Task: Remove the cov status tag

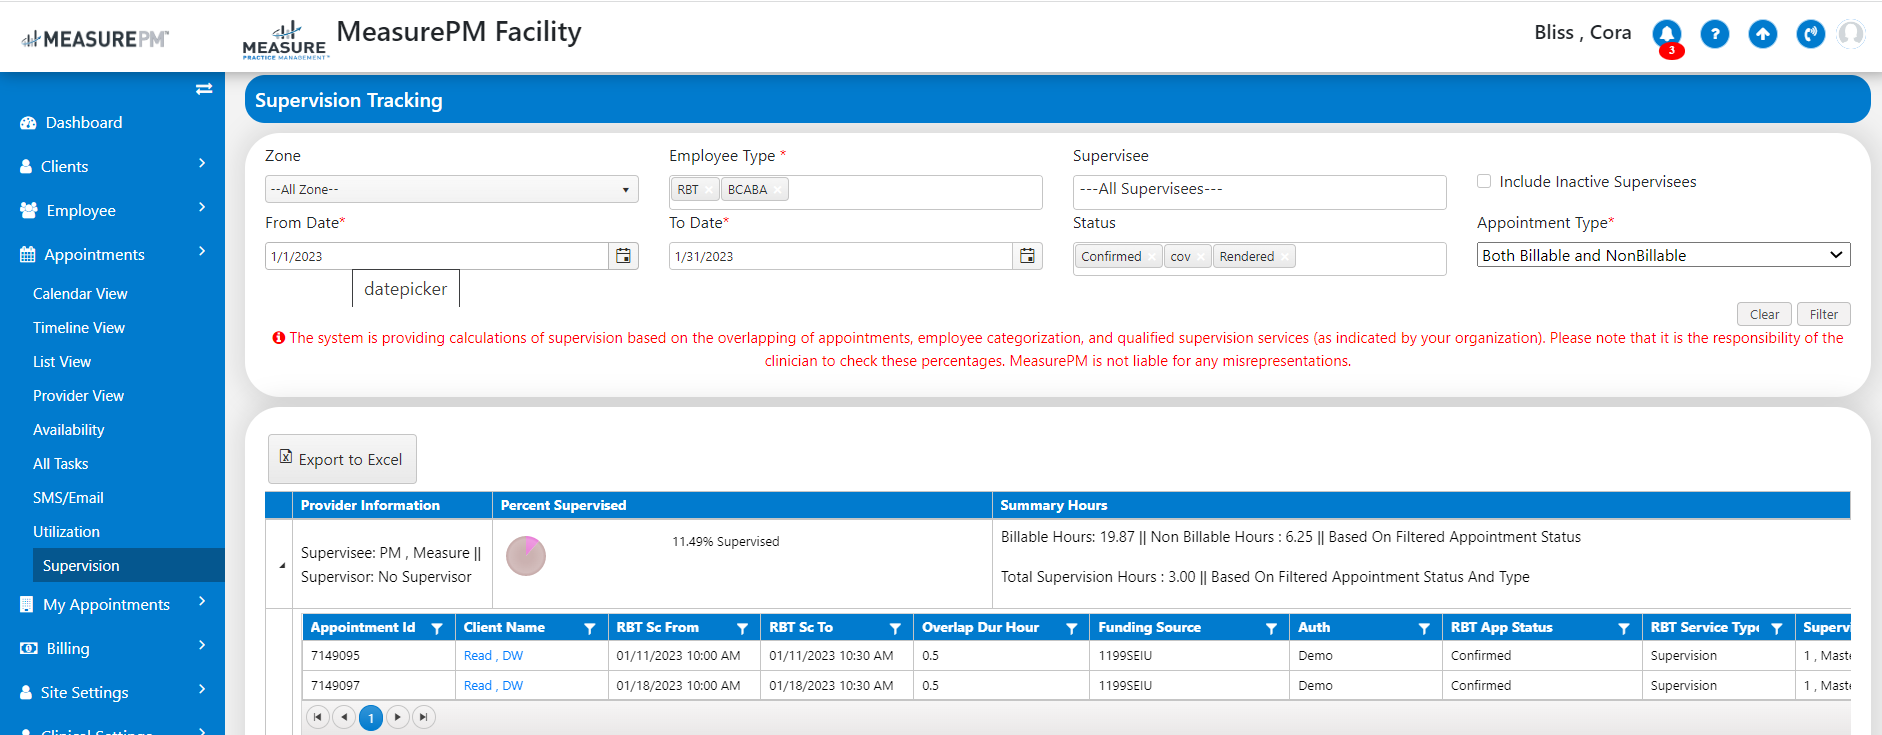Action: click(x=1201, y=257)
